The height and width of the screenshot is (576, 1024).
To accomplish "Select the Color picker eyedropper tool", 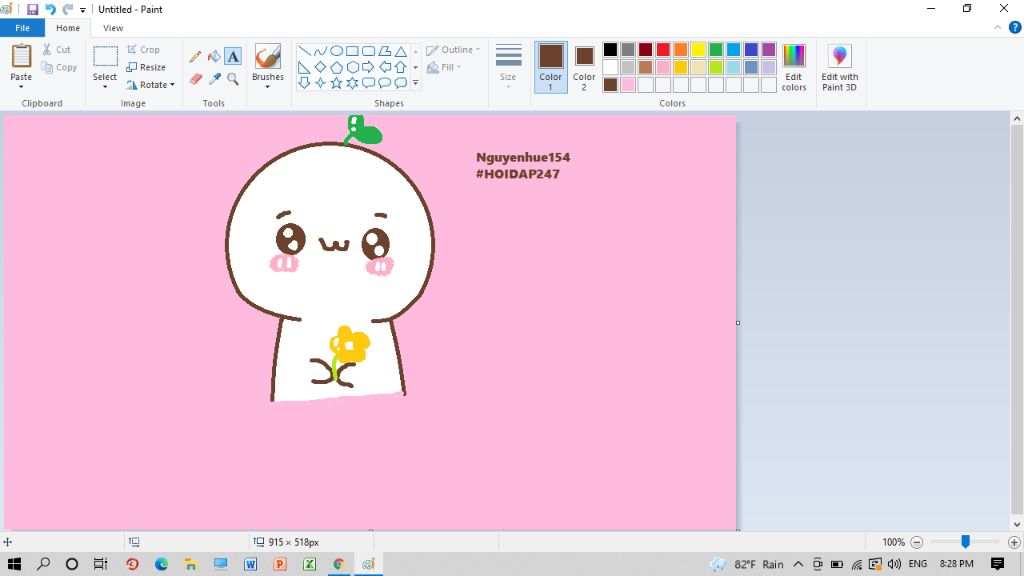I will click(x=214, y=79).
